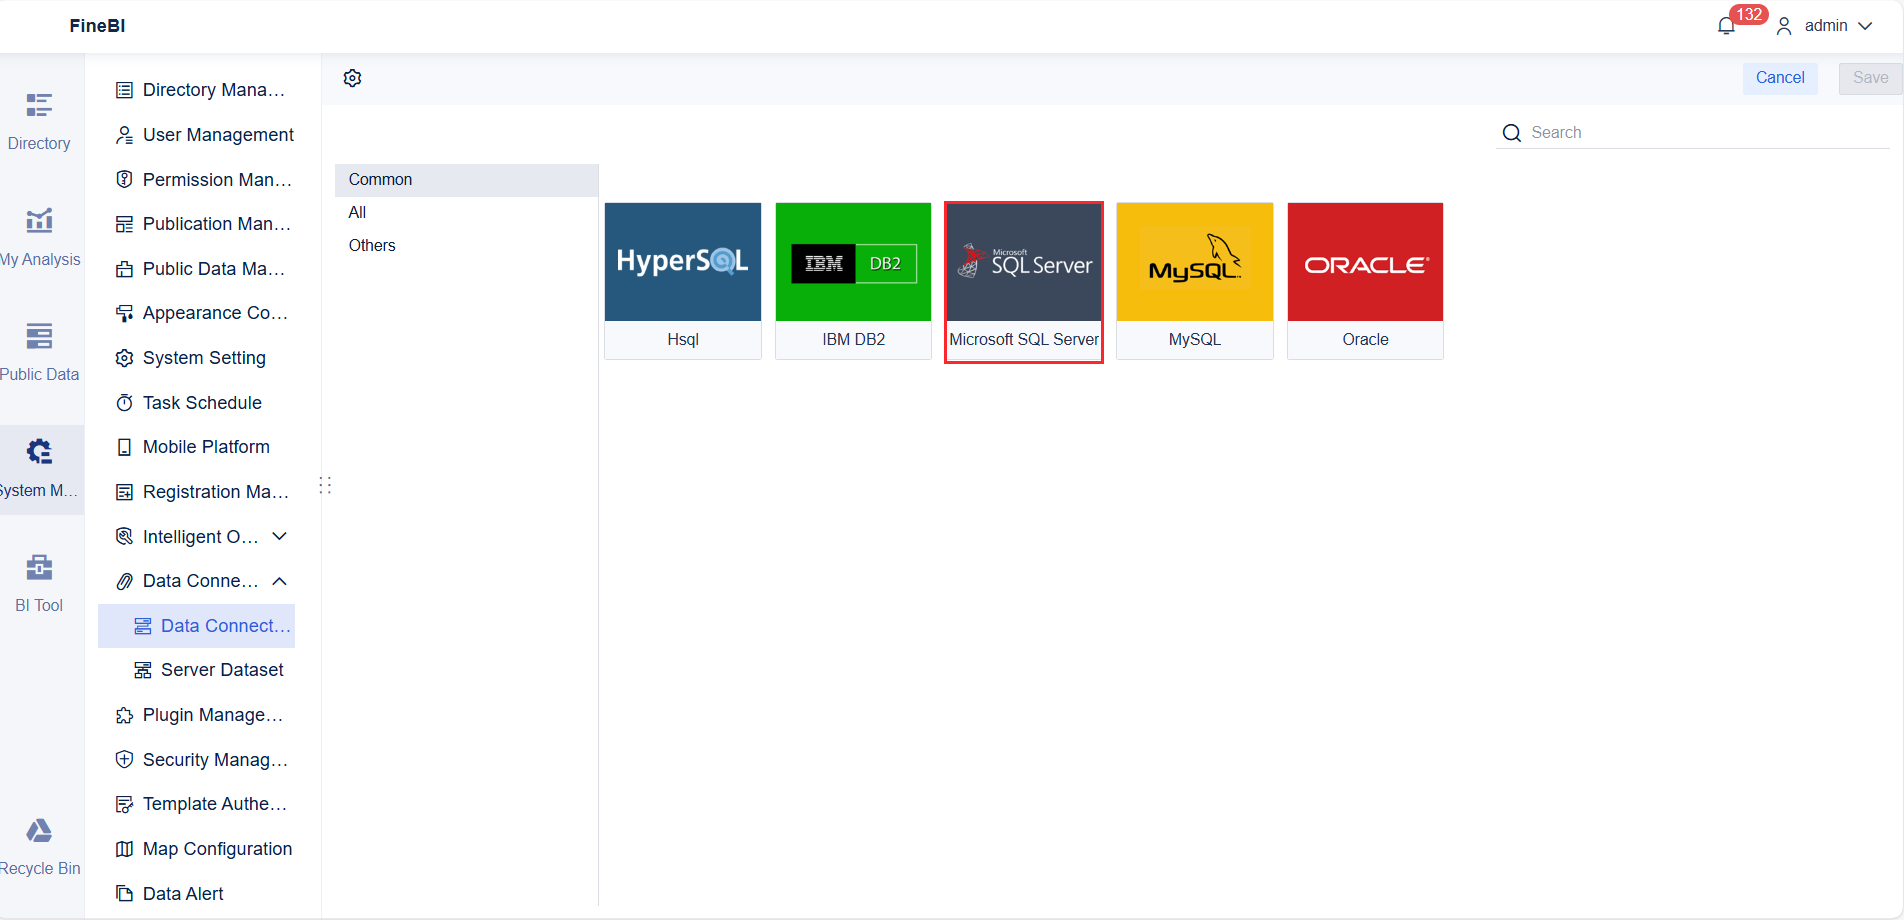
Task: Choose the Microsoft SQL Server card
Action: point(1024,282)
